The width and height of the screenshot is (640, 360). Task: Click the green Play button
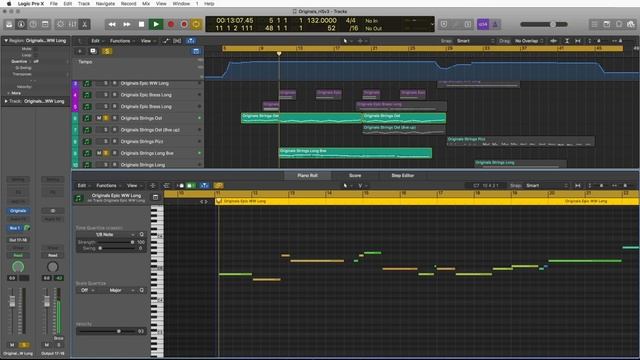156,24
